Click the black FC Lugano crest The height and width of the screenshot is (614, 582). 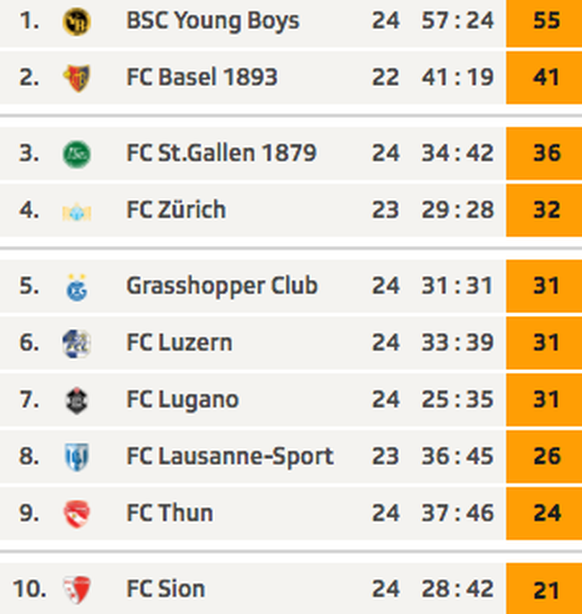(77, 401)
